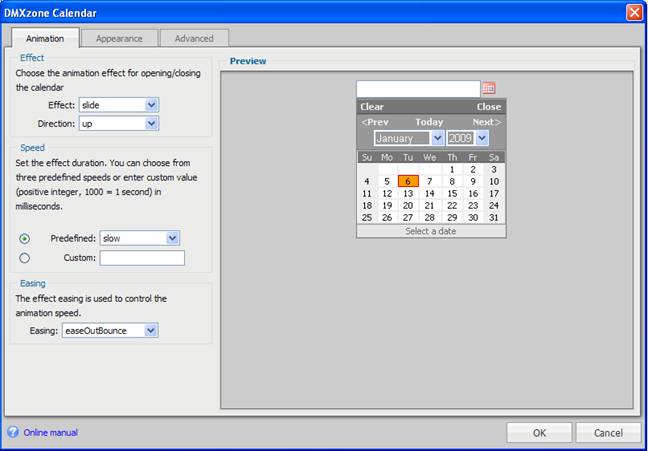Select day 27 in the calendar
The height and width of the screenshot is (451, 648).
coord(408,217)
